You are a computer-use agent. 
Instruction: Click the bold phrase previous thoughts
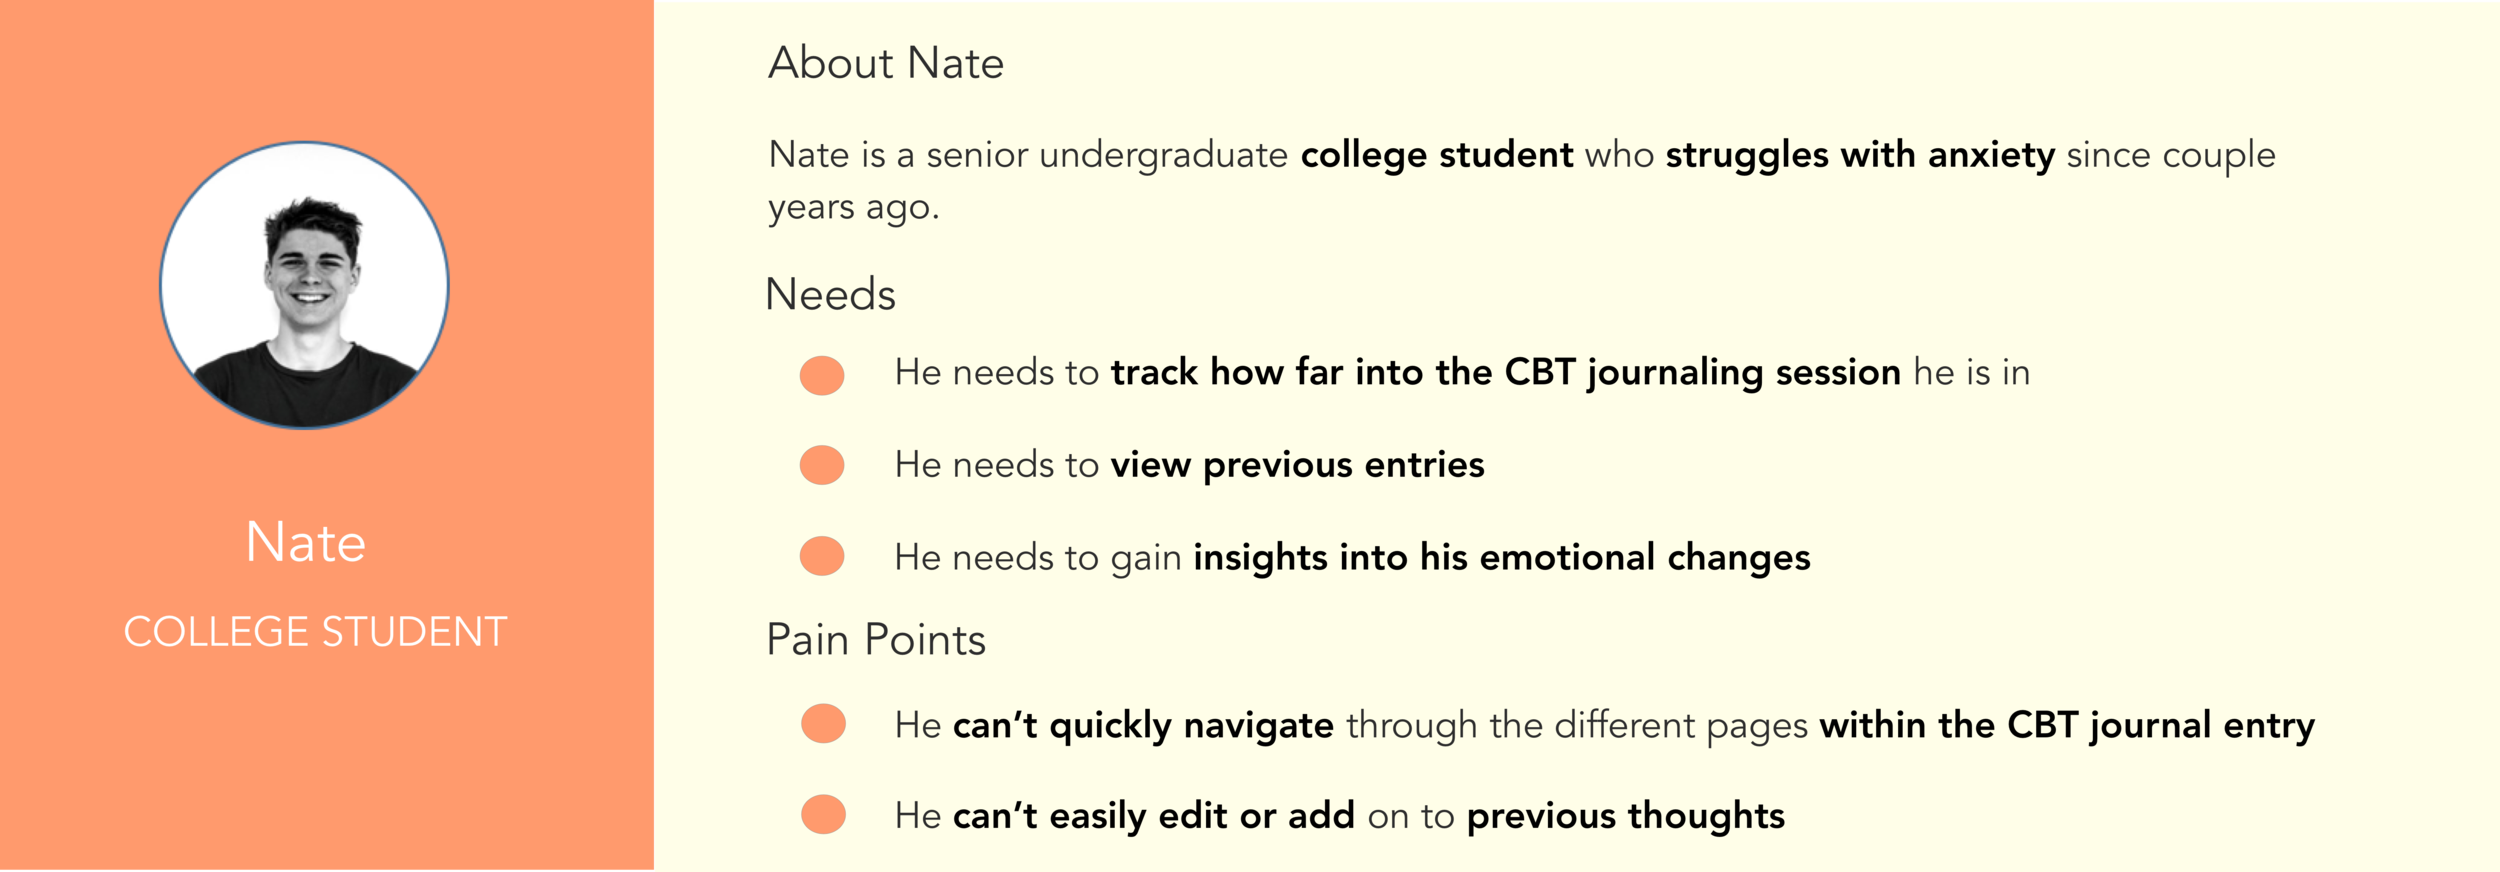click(x=1626, y=816)
